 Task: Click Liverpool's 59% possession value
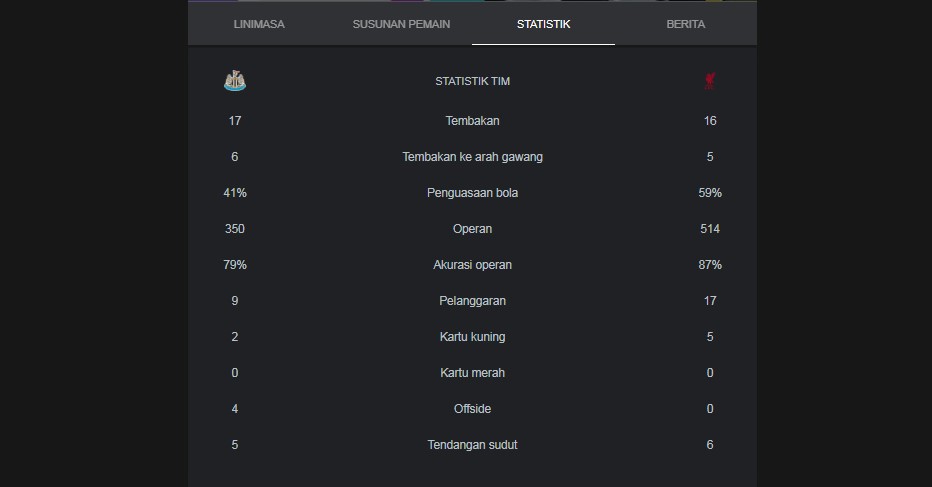pyautogui.click(x=710, y=193)
